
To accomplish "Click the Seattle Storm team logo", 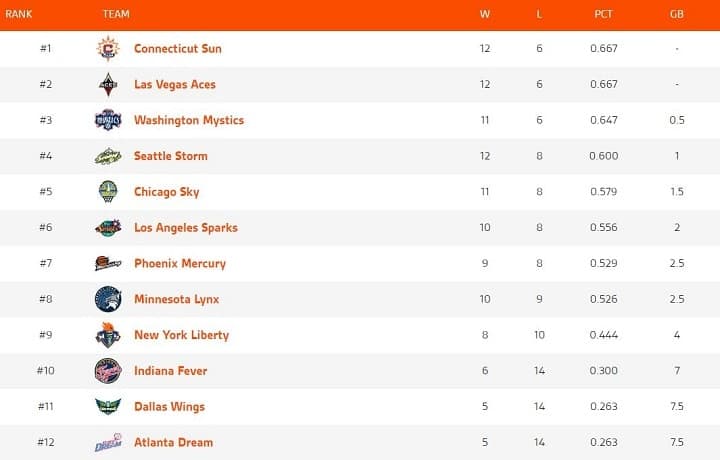I will pyautogui.click(x=108, y=156).
